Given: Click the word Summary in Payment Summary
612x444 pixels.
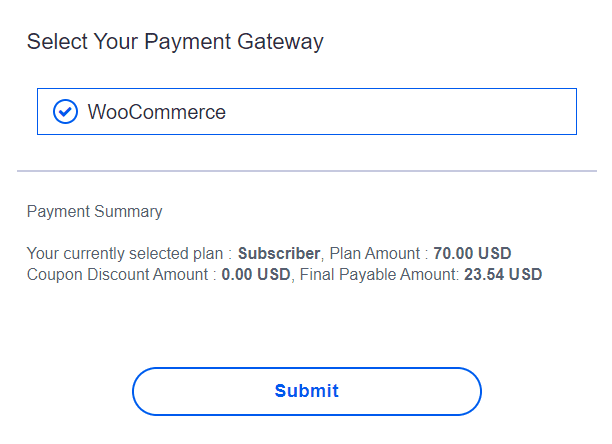Looking at the screenshot, I should point(128,211).
